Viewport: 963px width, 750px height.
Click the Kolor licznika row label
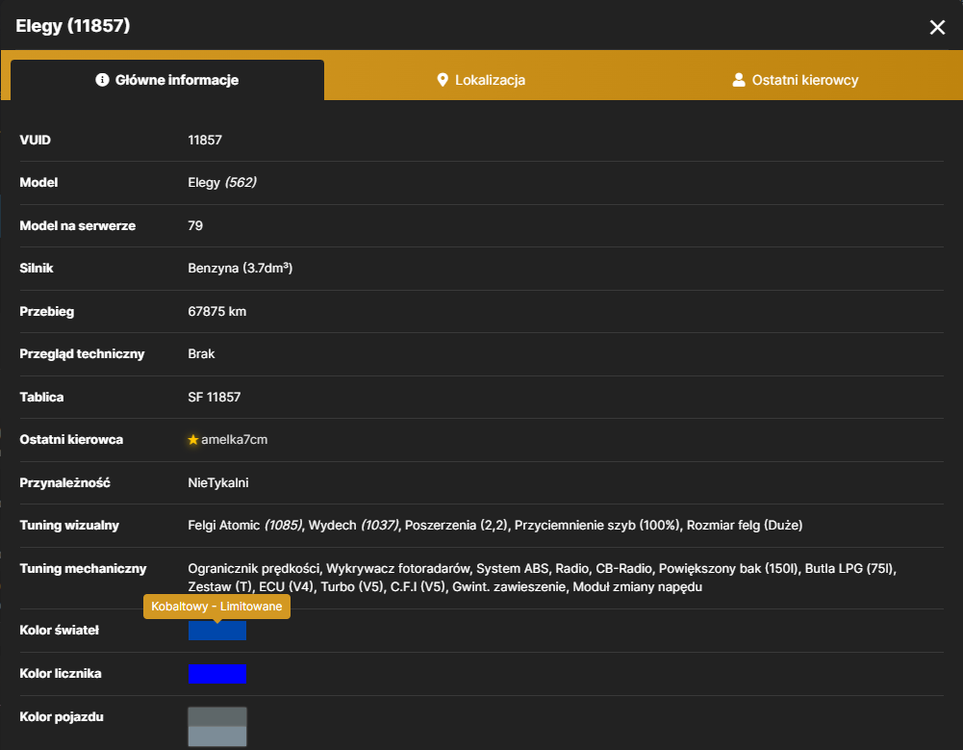(x=61, y=673)
